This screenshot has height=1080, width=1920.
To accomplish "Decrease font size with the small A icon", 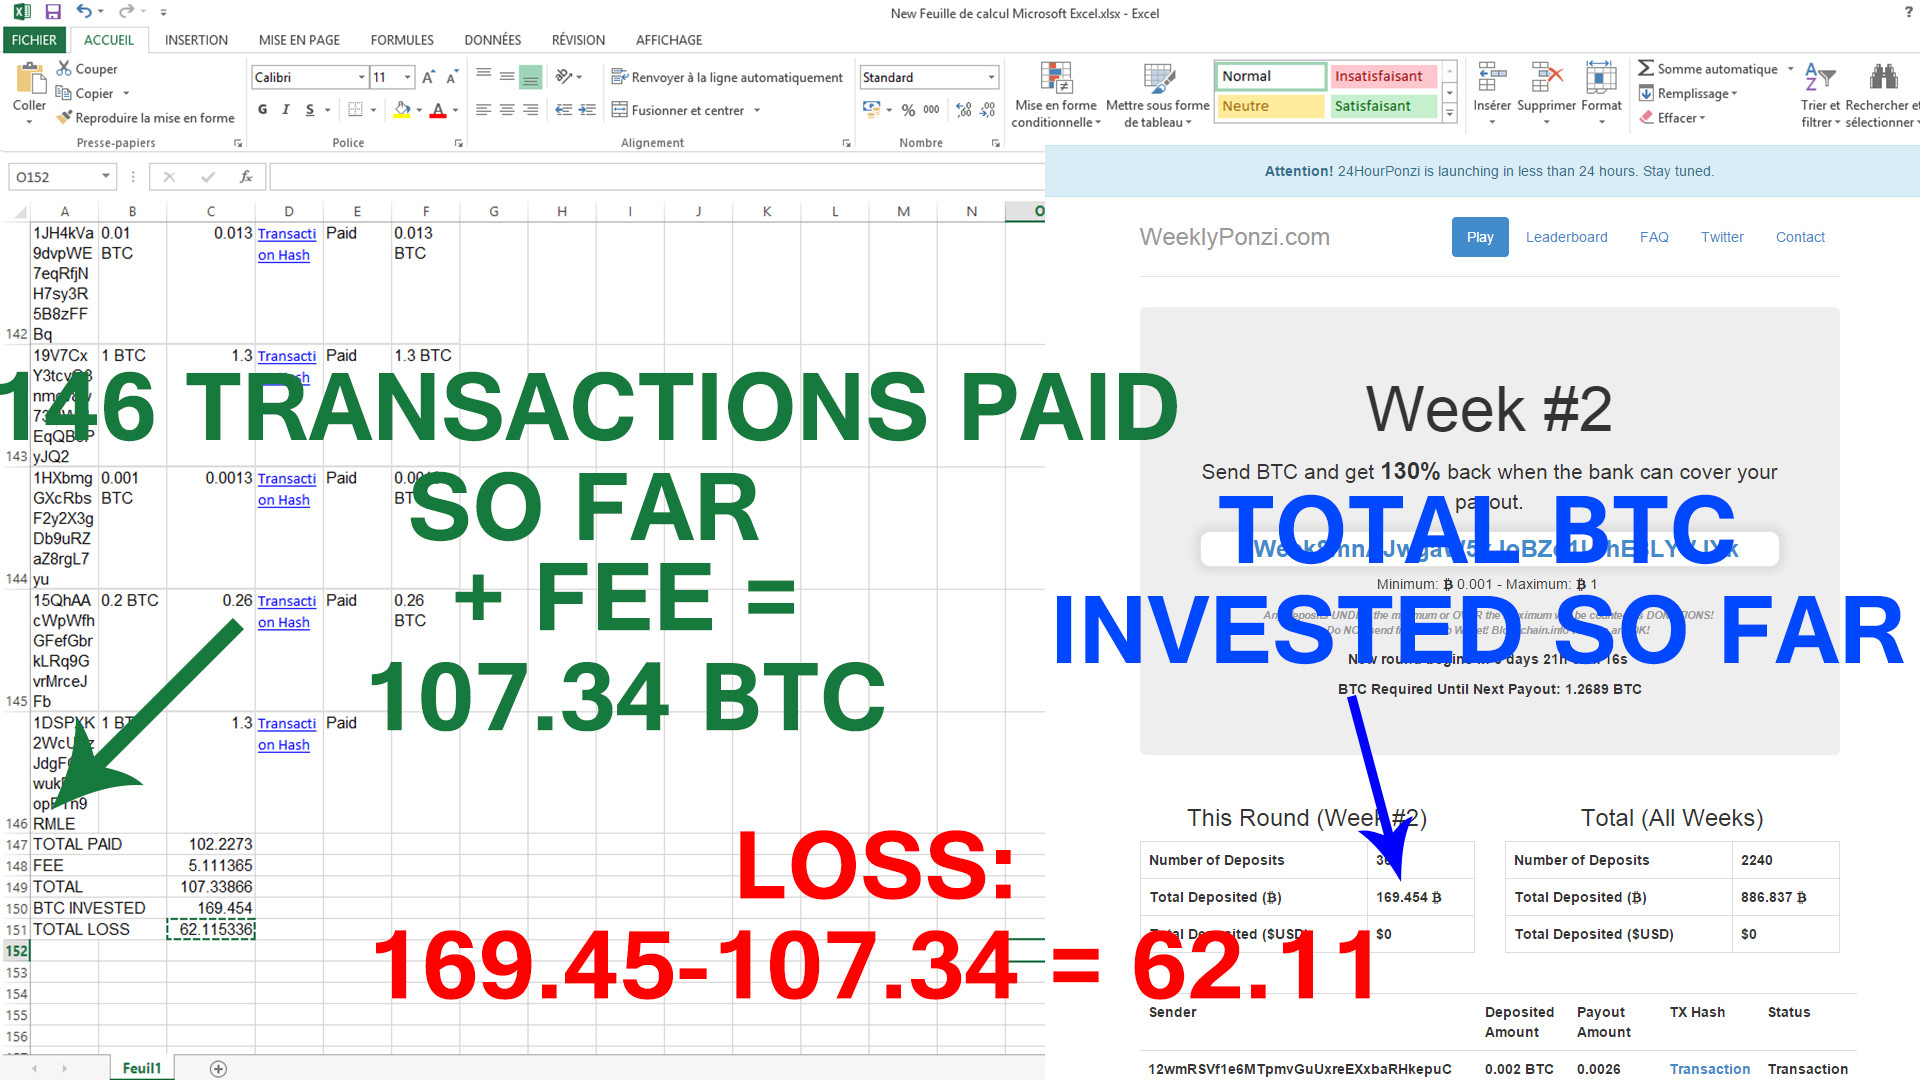I will 452,77.
